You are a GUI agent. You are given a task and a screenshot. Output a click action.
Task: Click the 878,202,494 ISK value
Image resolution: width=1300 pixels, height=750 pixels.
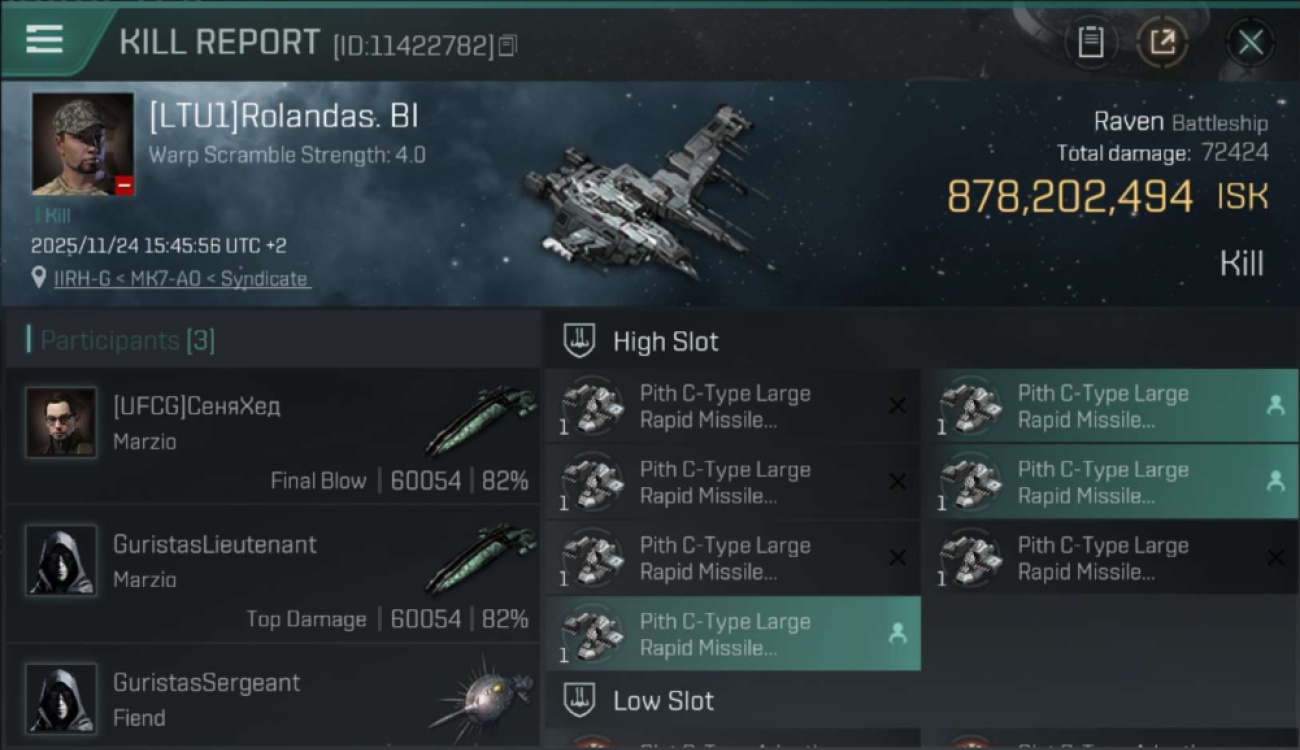(x=1070, y=197)
